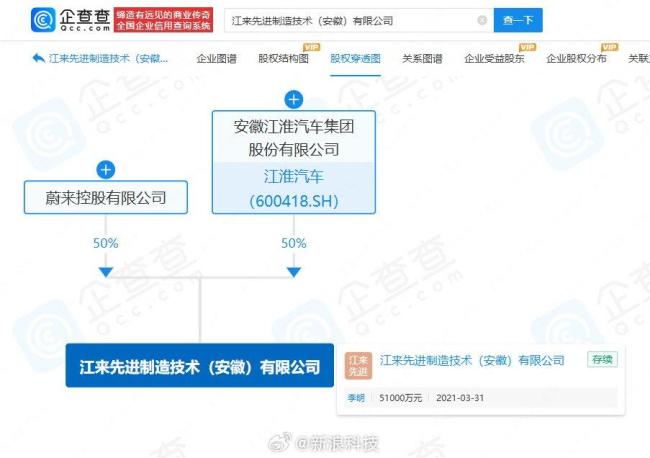Expand shareholders above 安徽江淮汽车集团 with the plus icon

(293, 99)
